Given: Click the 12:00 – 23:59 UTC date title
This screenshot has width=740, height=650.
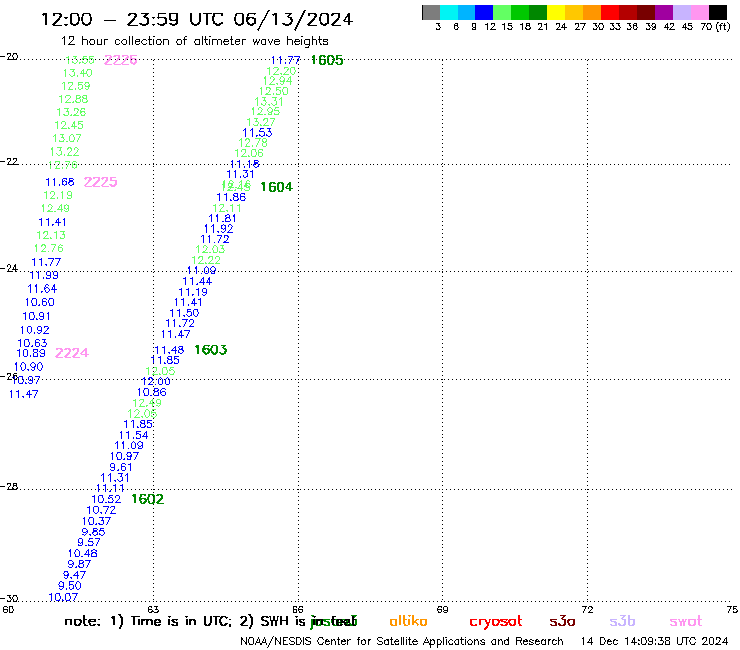Looking at the screenshot, I should (197, 20).
